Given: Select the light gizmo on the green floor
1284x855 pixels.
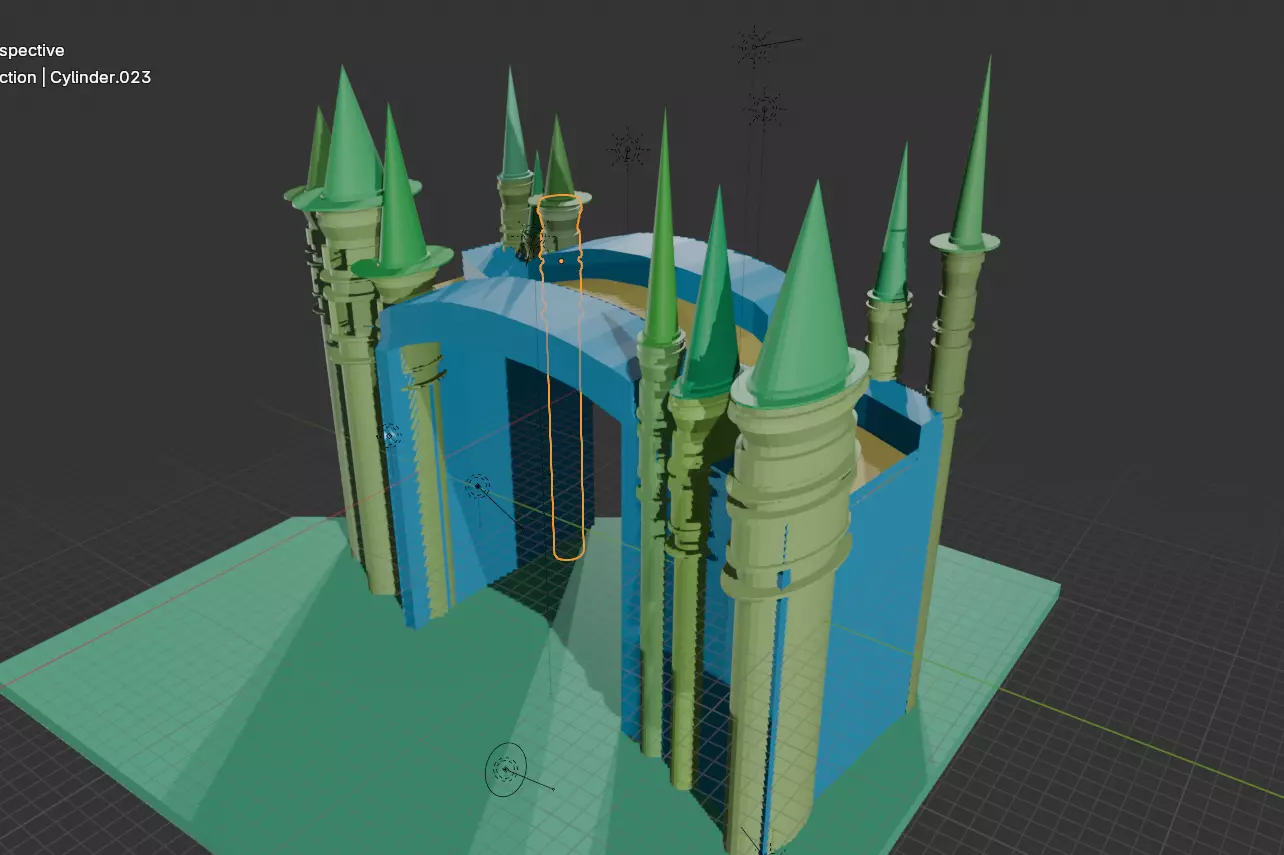Looking at the screenshot, I should pos(507,770).
